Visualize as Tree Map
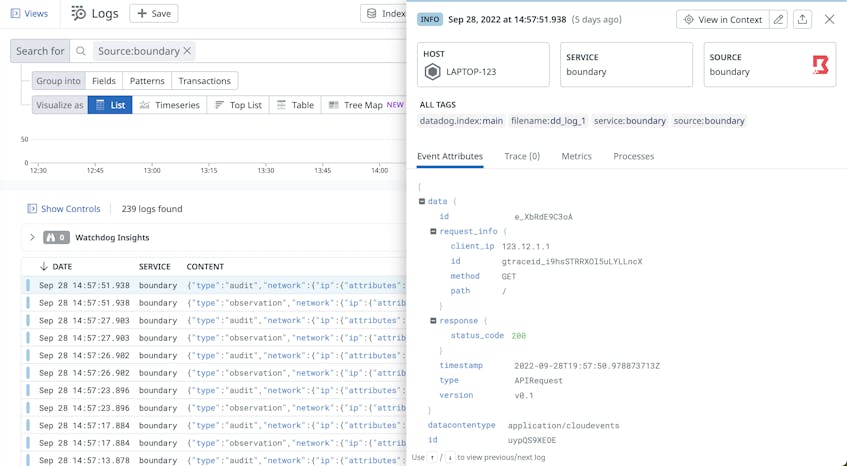847x466 pixels. (x=363, y=105)
